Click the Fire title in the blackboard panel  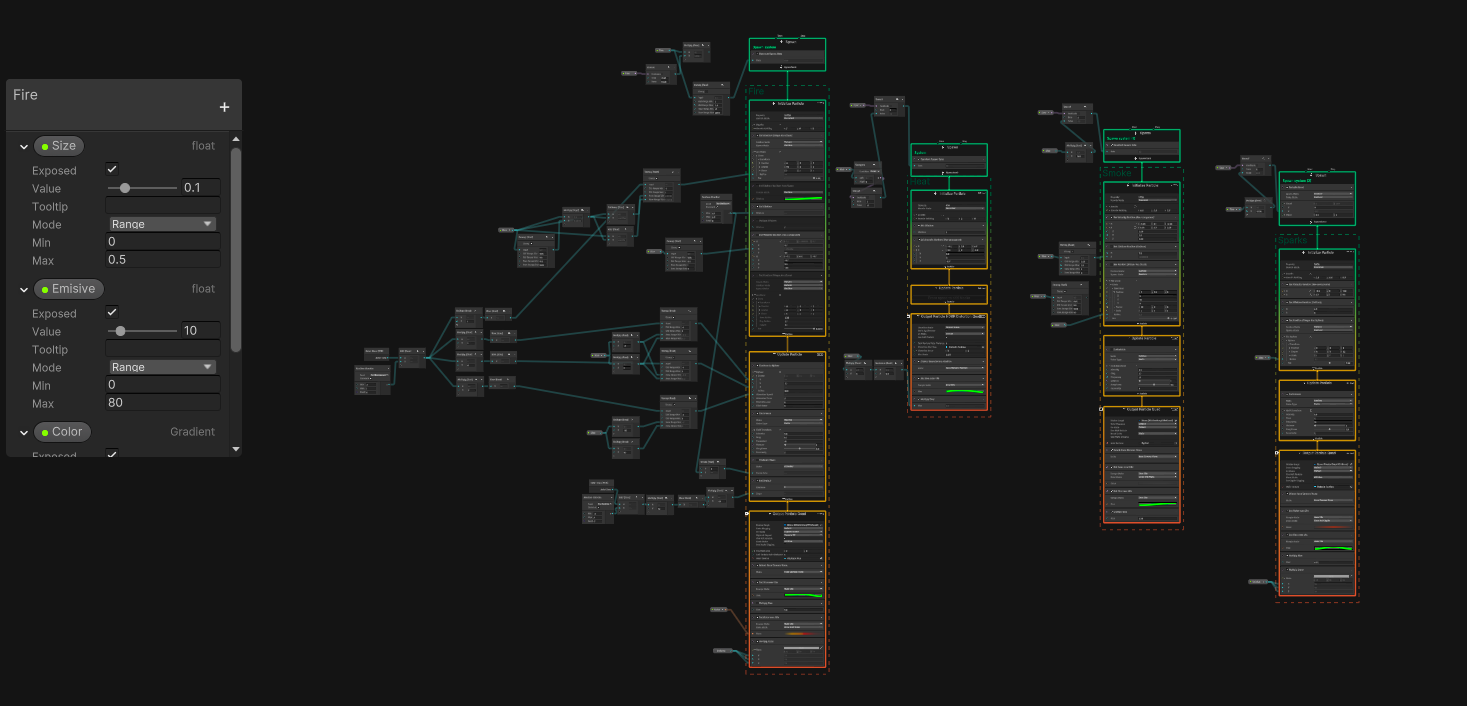pyautogui.click(x=25, y=94)
